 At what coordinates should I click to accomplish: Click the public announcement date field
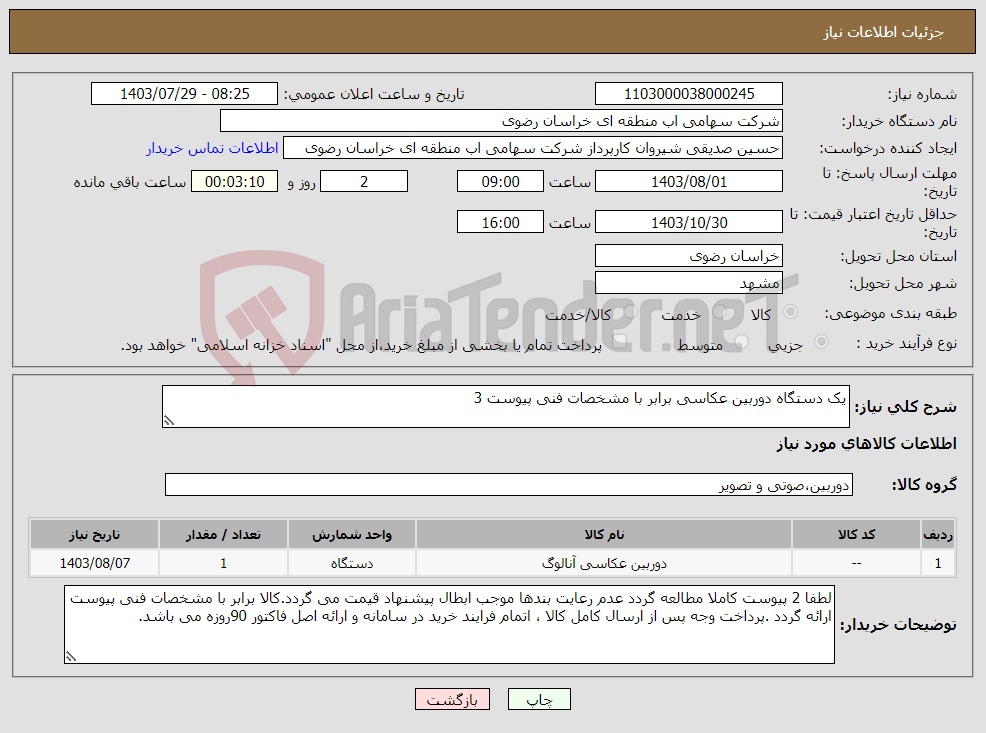coord(184,94)
